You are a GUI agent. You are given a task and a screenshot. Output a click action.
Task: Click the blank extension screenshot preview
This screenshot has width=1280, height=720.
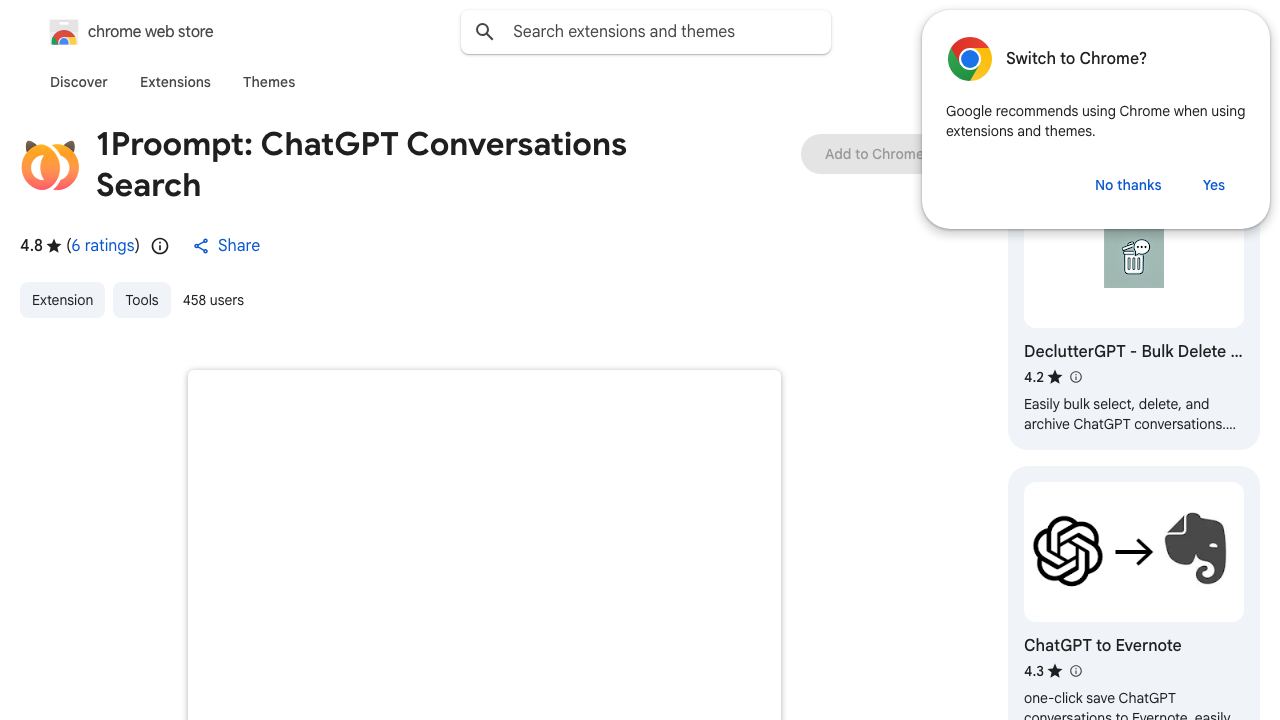[x=484, y=545]
